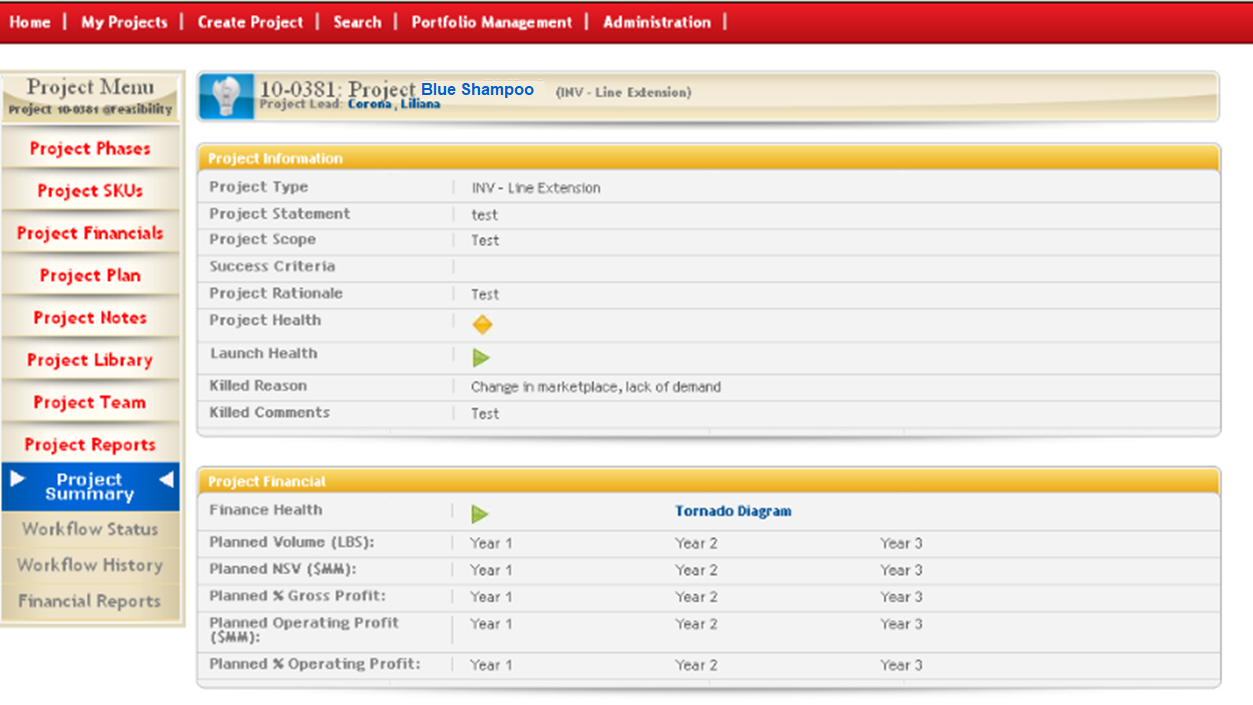Click the white arrow right of Project Summary

click(x=165, y=480)
